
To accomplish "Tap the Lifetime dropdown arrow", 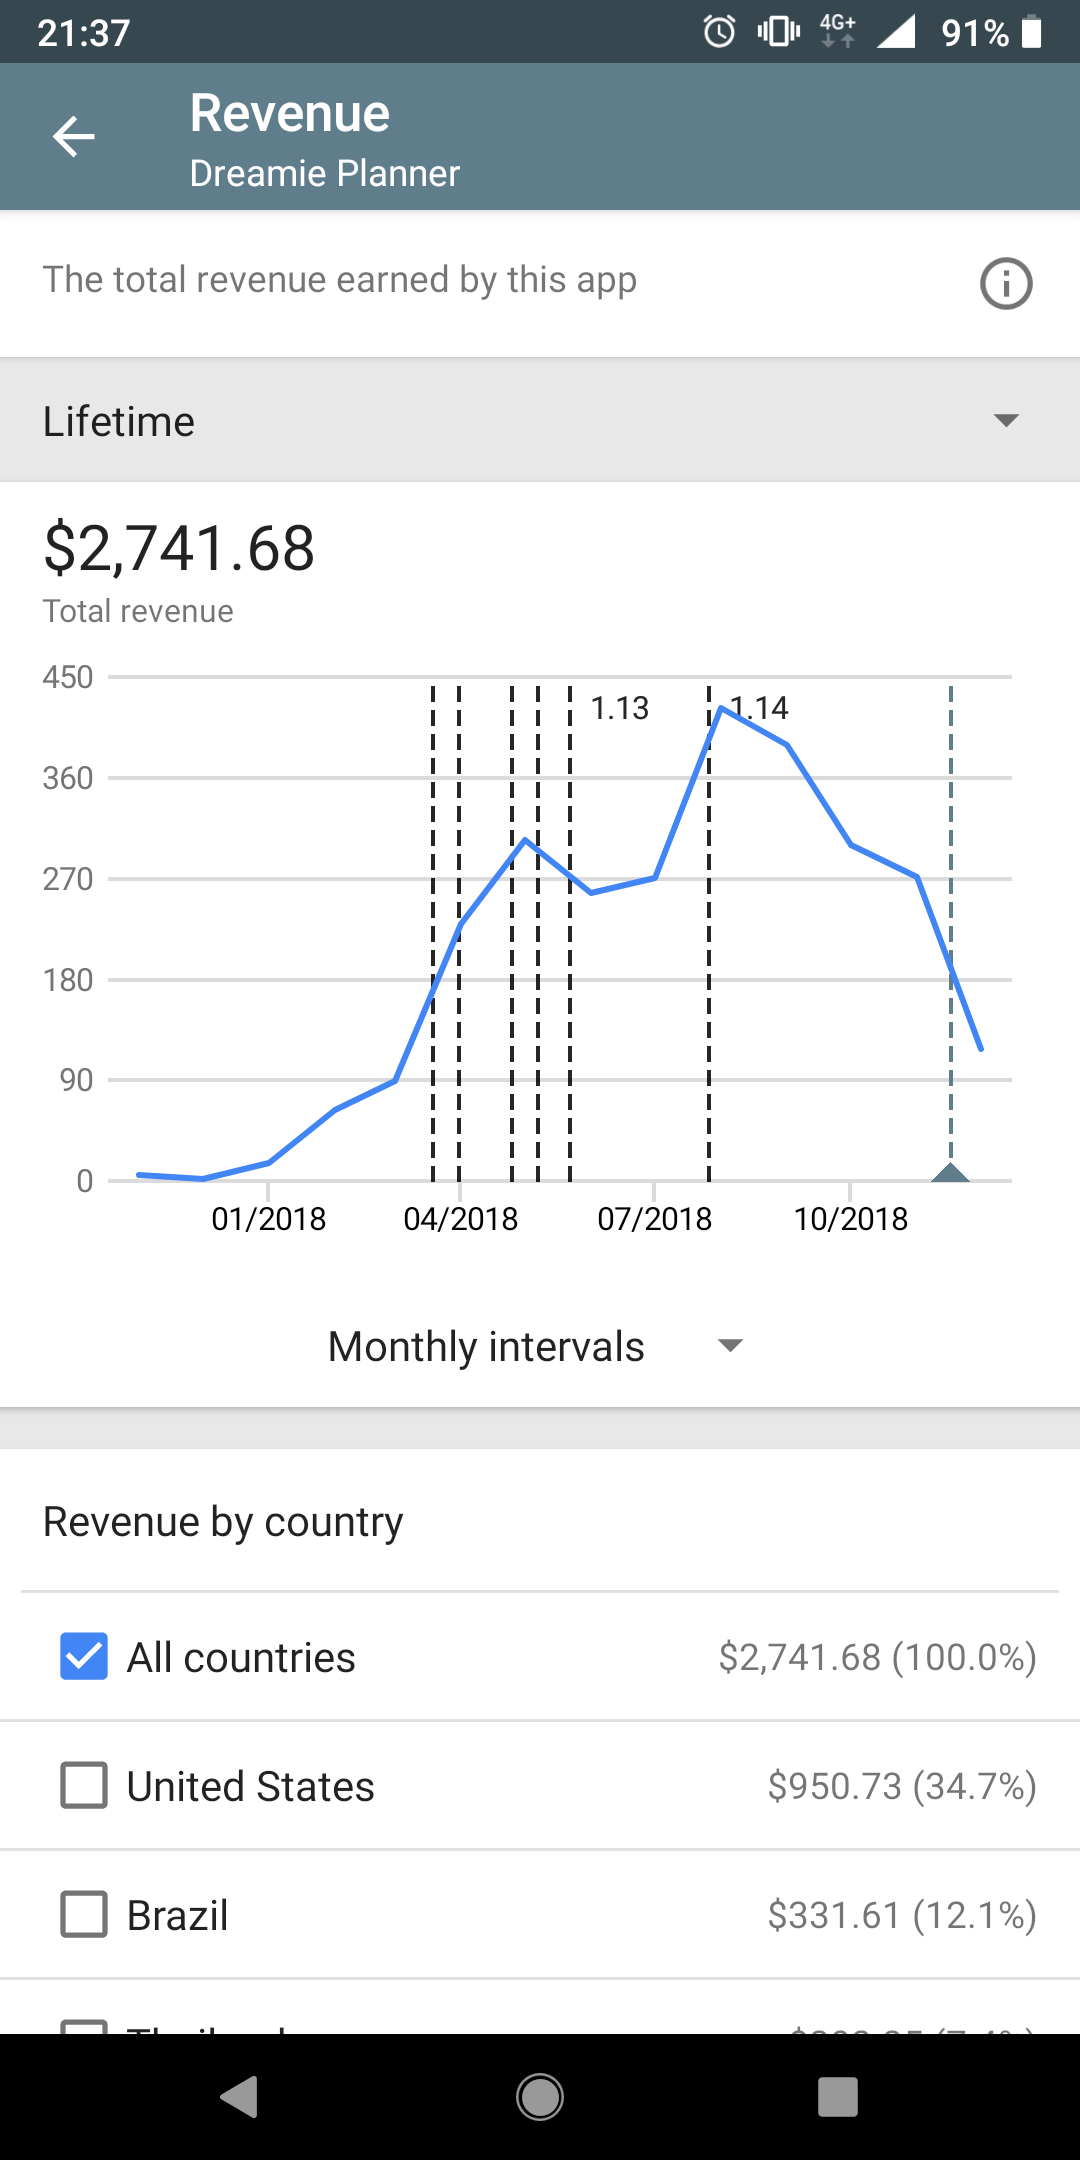I will pyautogui.click(x=1006, y=420).
